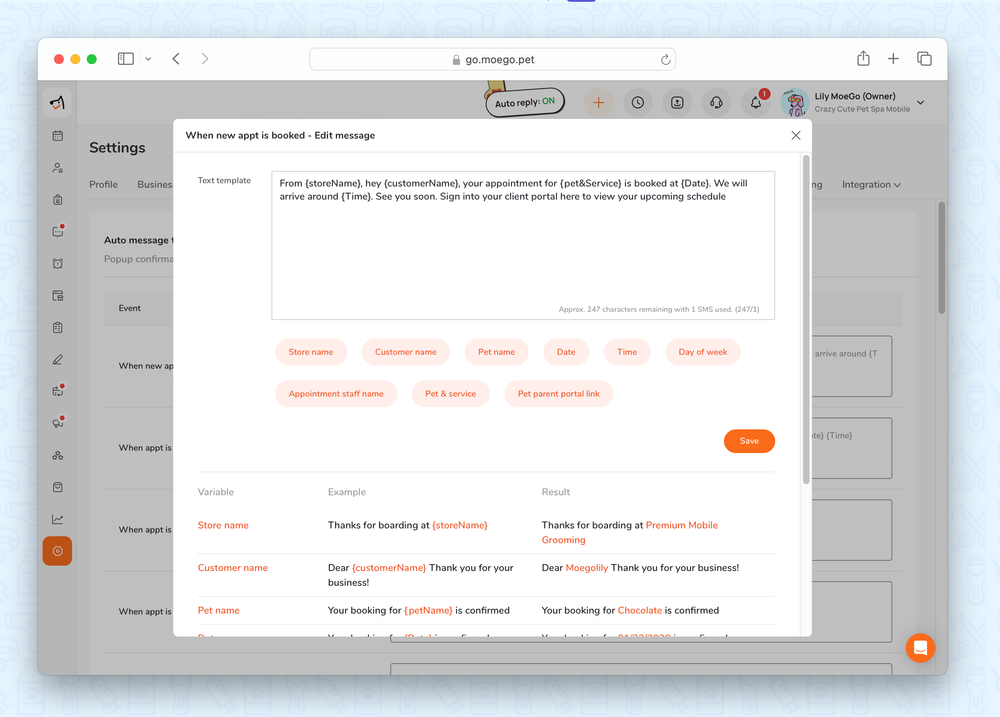This screenshot has height=717, width=1000.
Task: Click the clock history icon in the top bar
Action: tap(637, 102)
